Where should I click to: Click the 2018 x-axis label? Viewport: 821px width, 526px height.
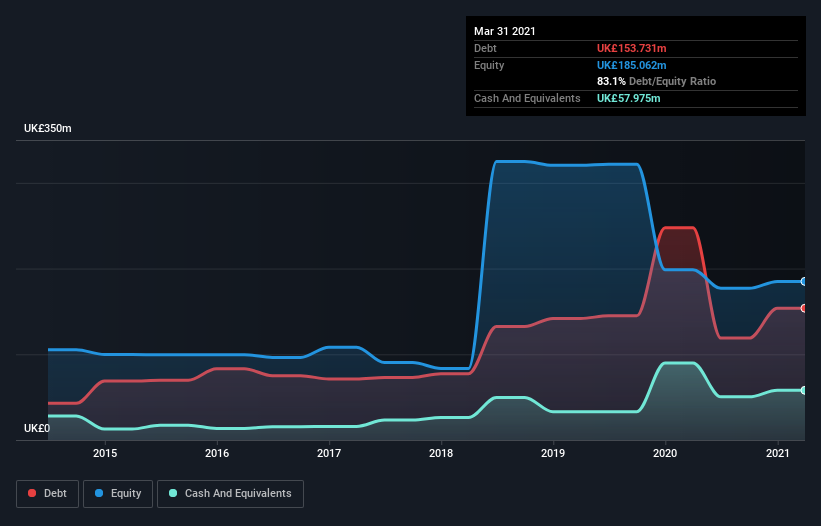(441, 453)
